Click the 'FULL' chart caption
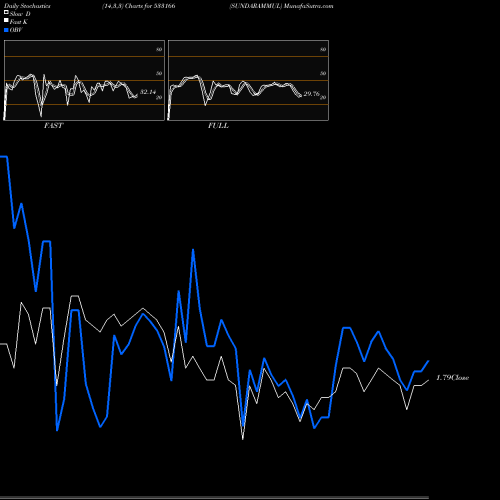 point(218,126)
